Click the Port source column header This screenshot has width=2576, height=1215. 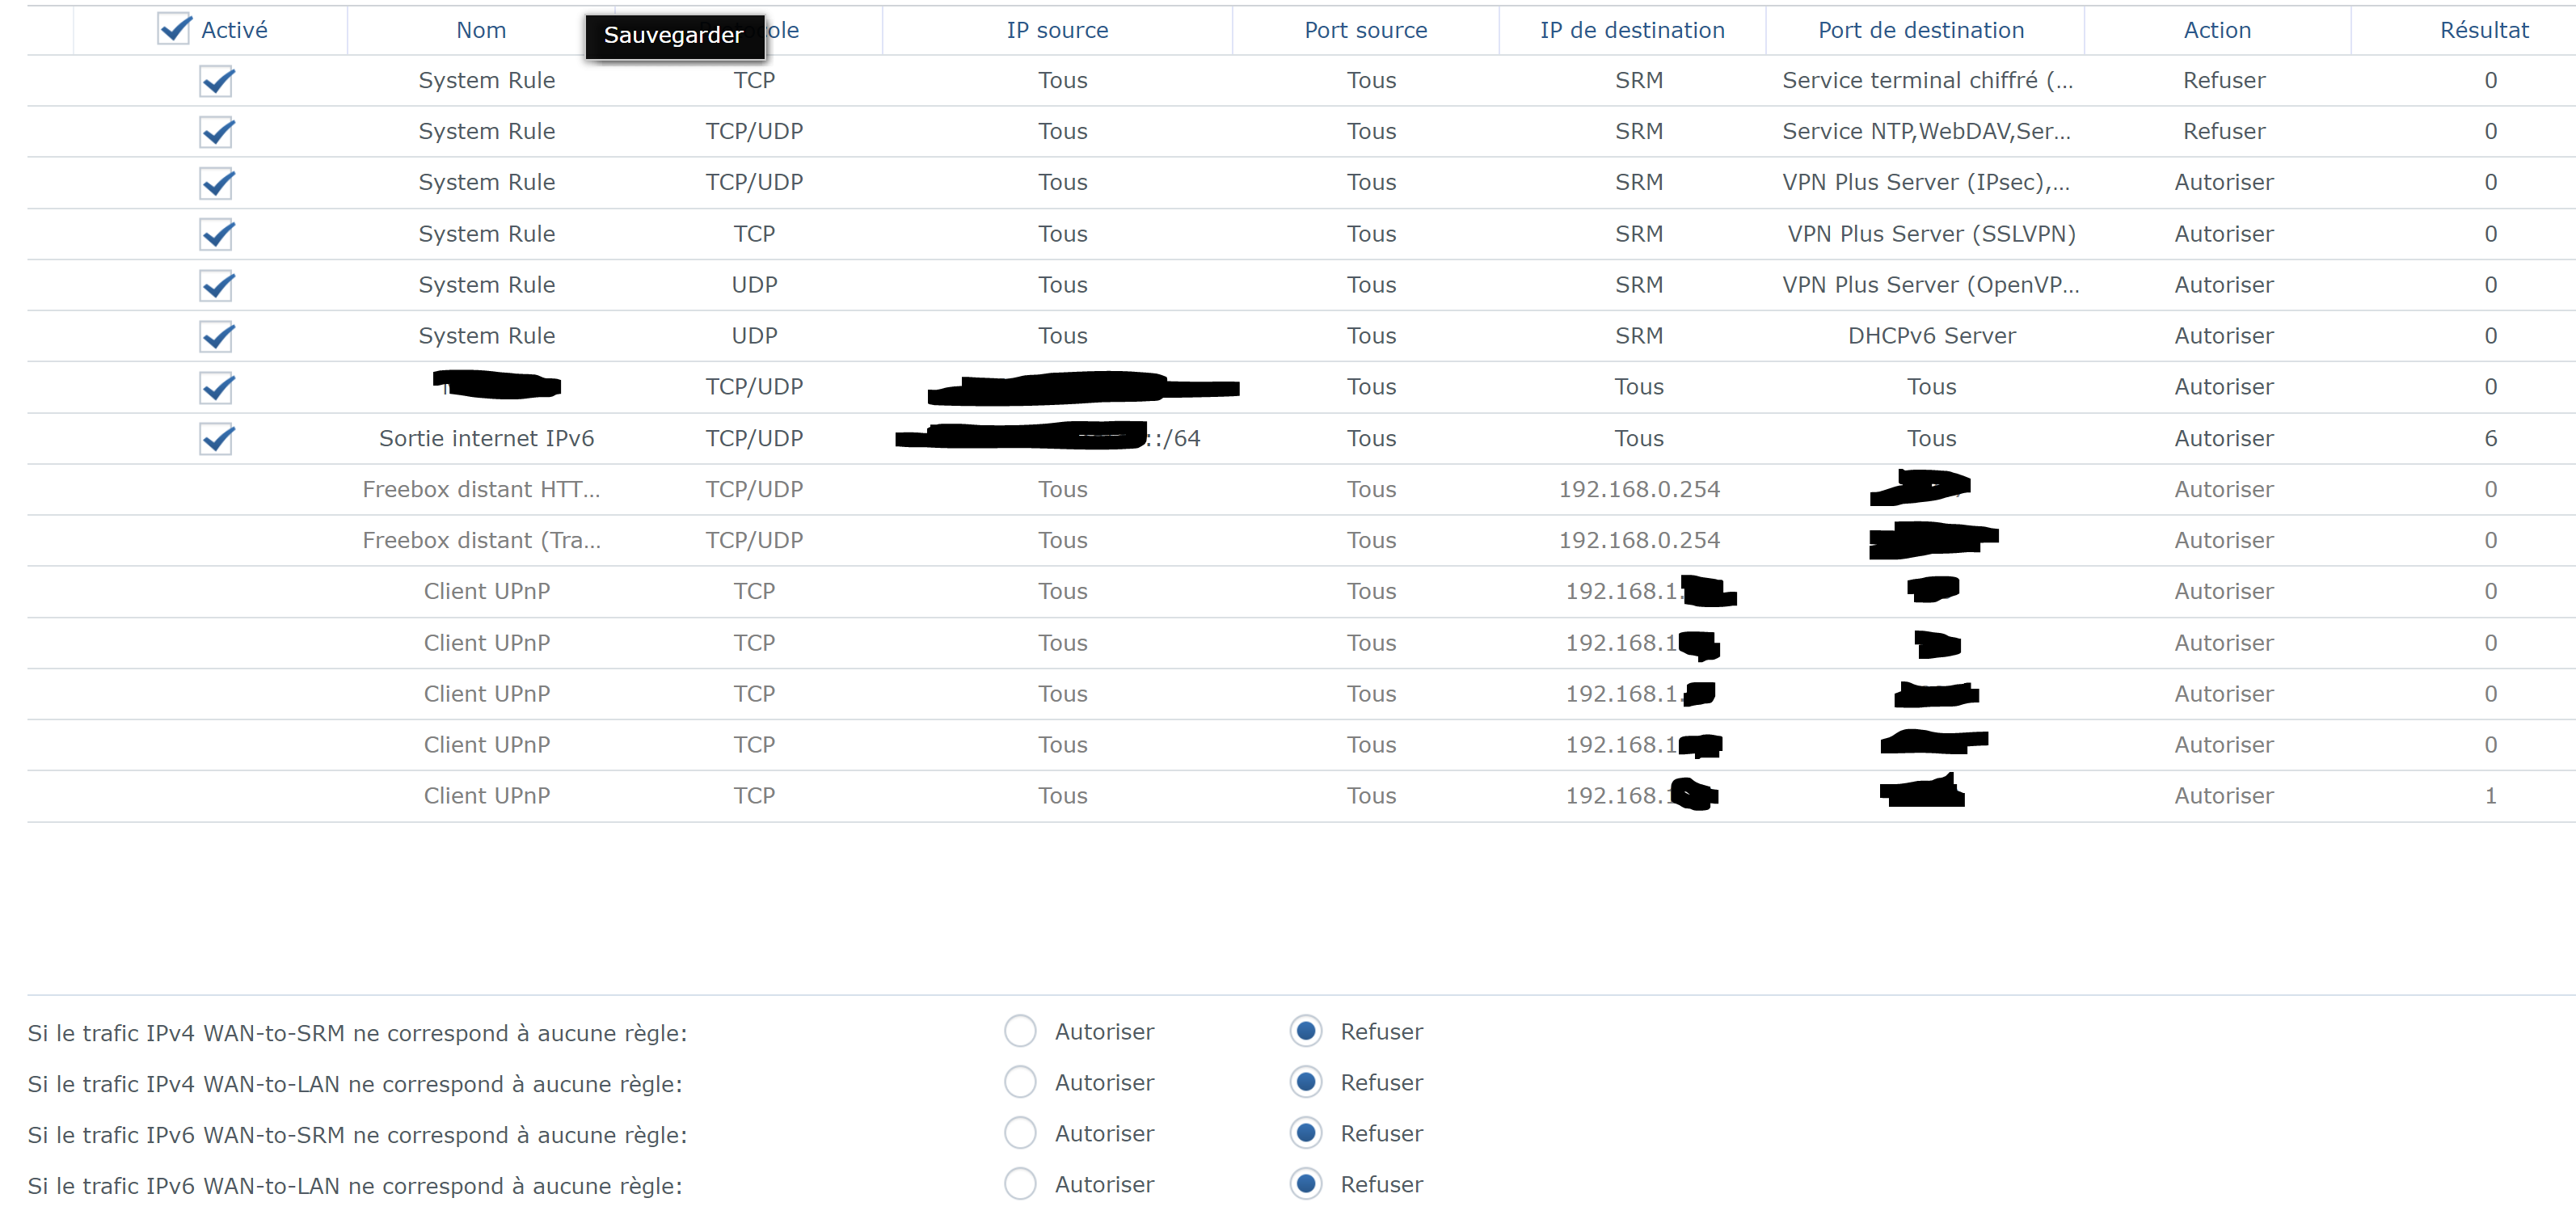tap(1365, 30)
